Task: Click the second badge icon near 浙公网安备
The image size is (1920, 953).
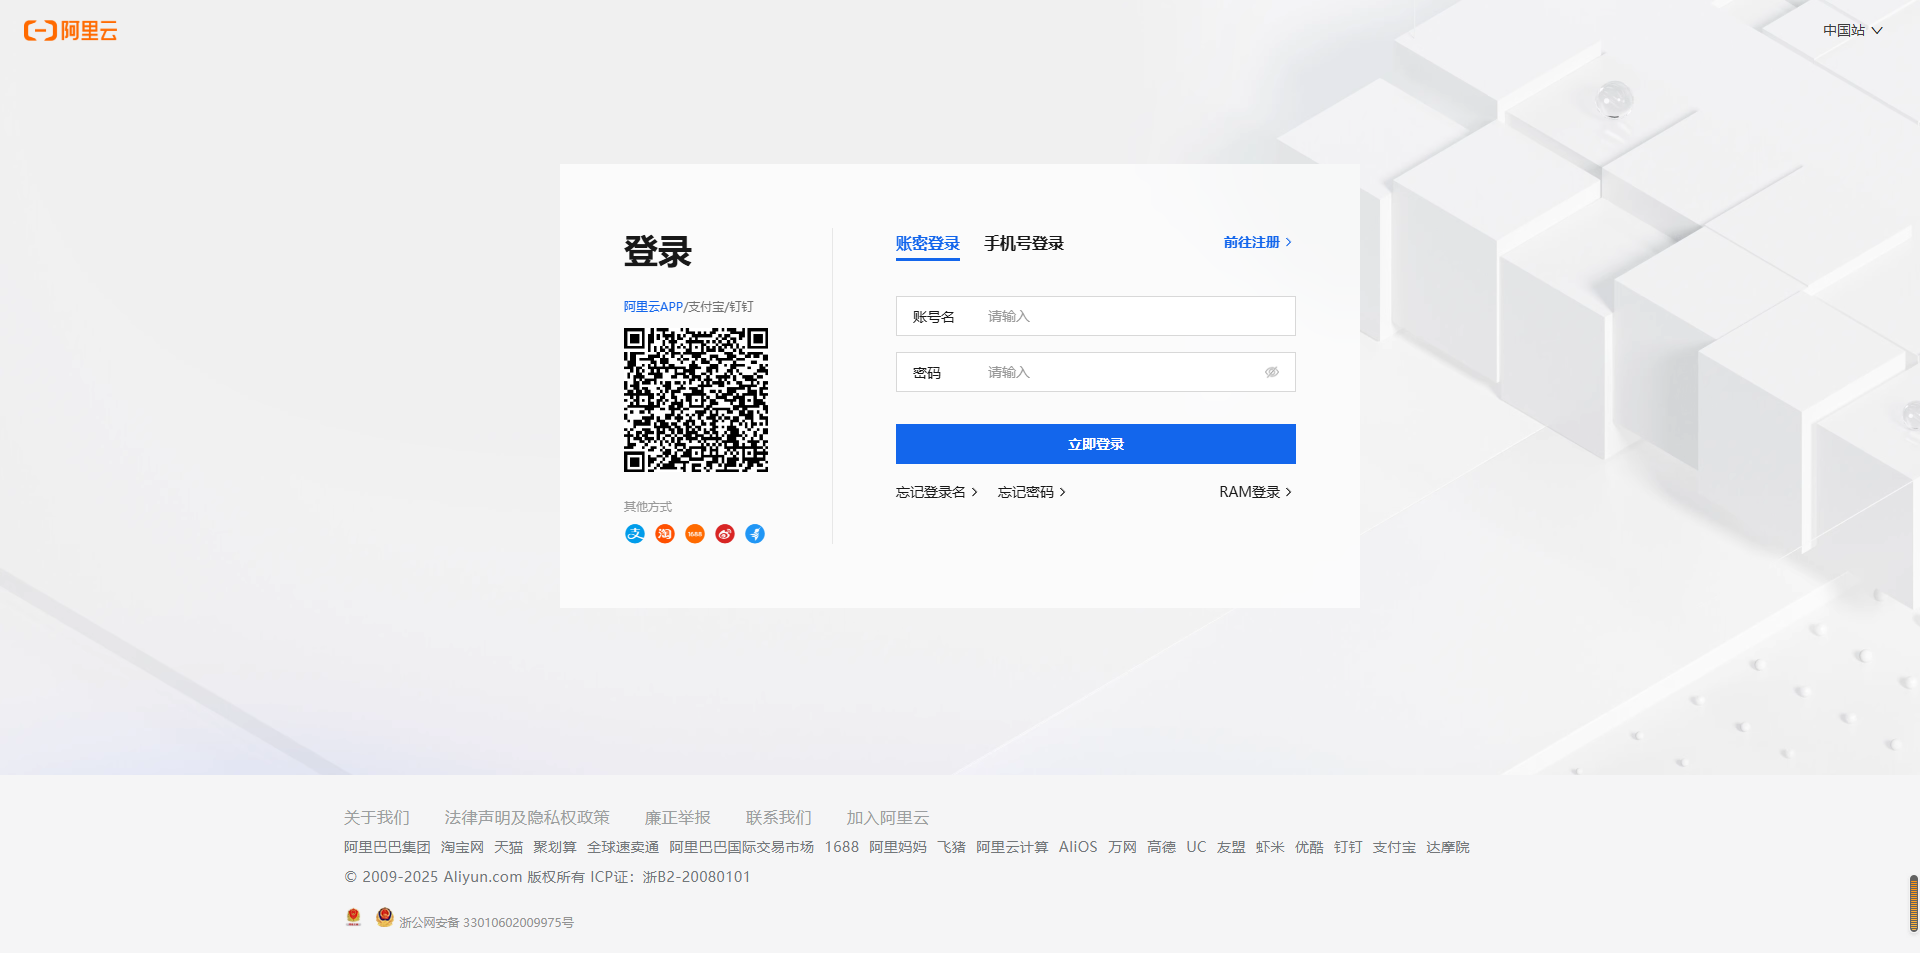Action: pyautogui.click(x=384, y=916)
